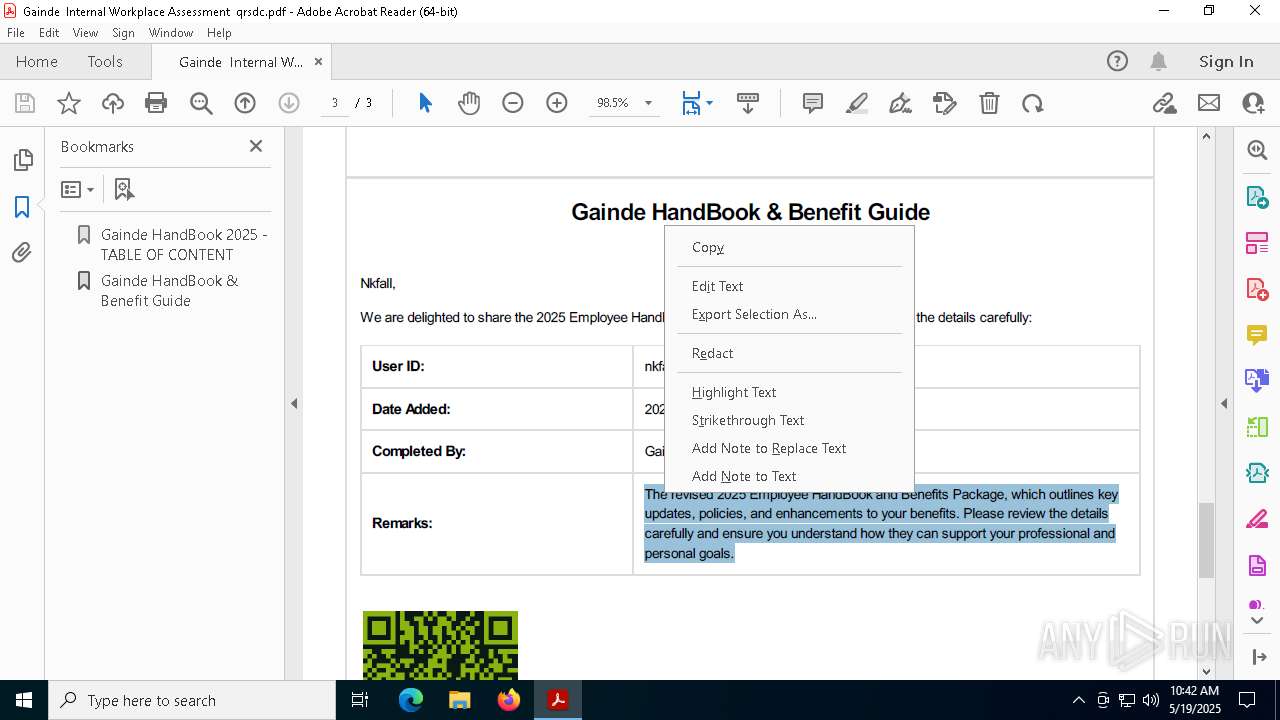Open the page thumbnails panel icon
The image size is (1280, 720).
(x=22, y=160)
